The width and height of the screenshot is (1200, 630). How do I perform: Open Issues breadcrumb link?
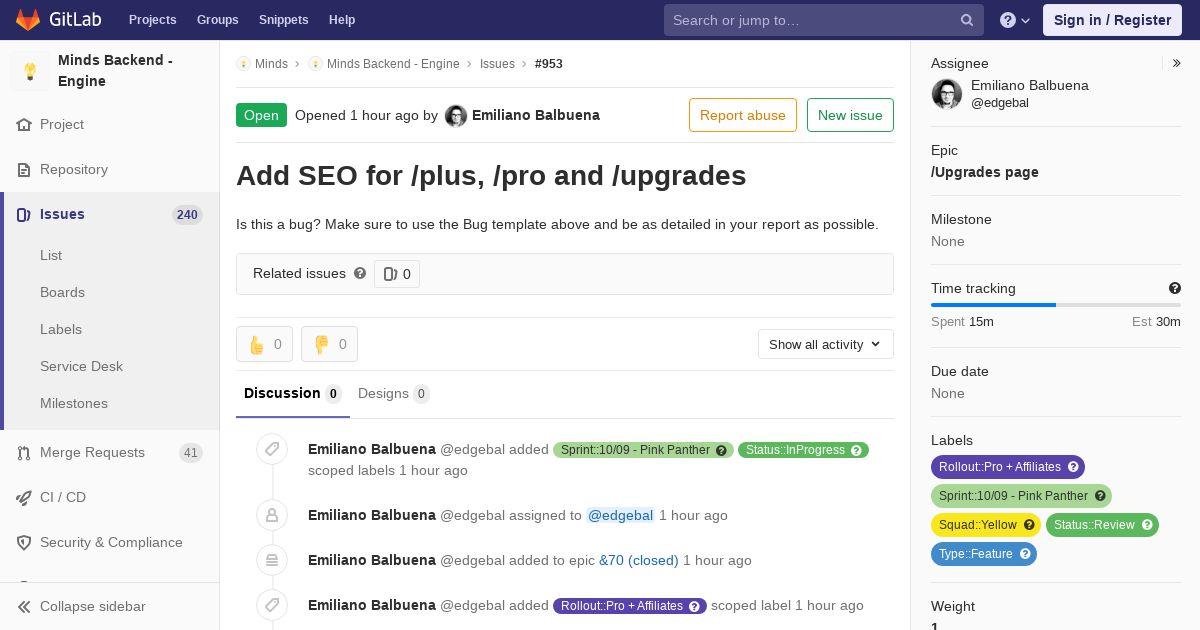coord(497,64)
